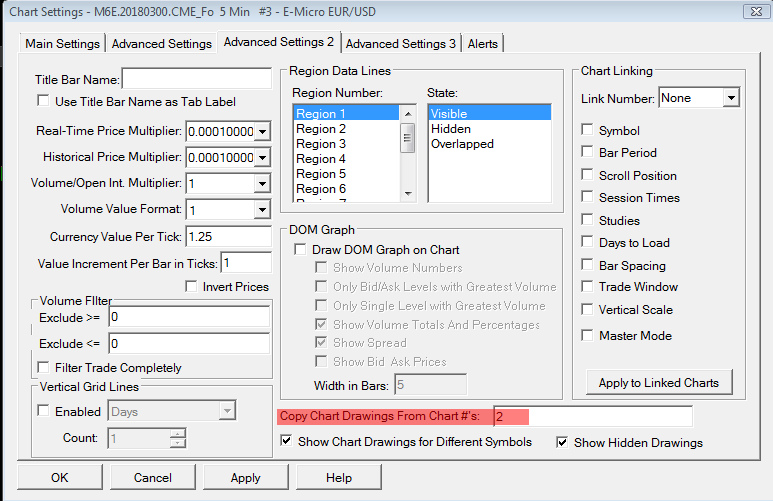Select Region 2 in the list

tap(346, 129)
